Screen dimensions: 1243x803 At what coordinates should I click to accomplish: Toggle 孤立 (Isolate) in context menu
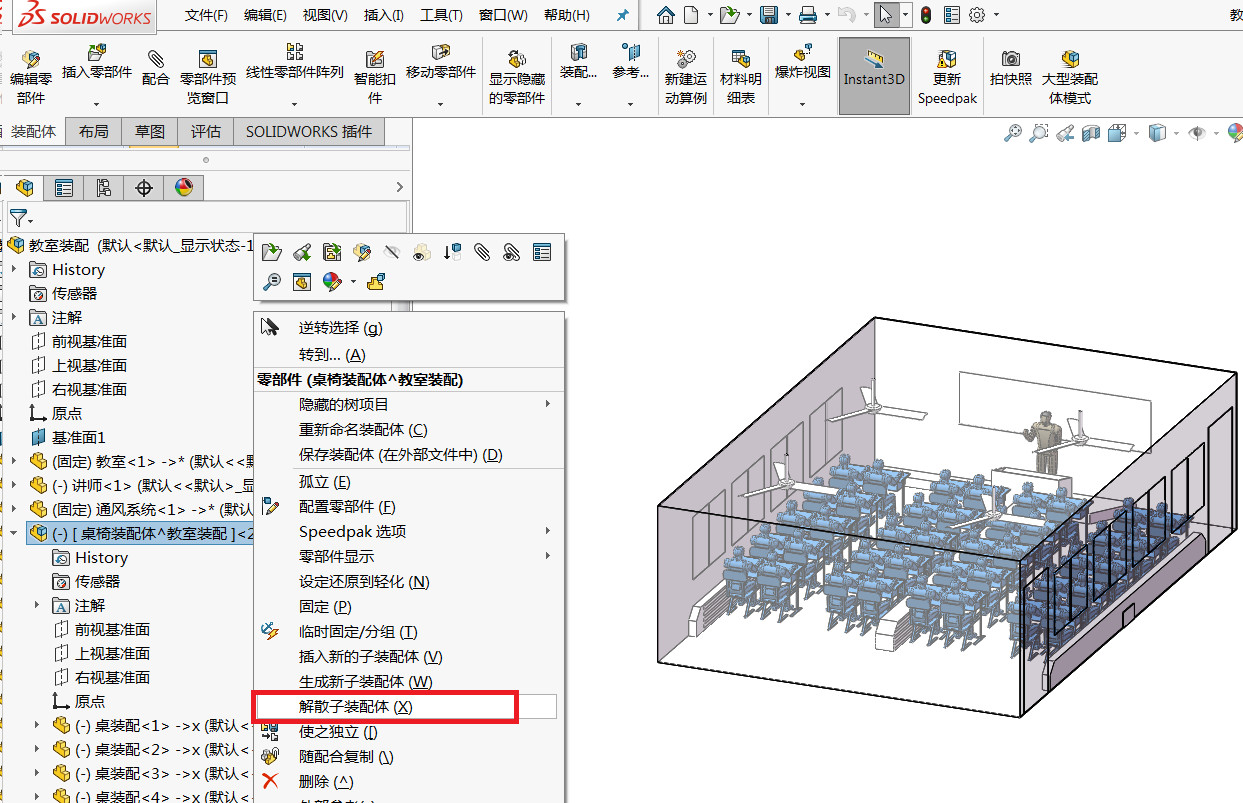pos(325,482)
